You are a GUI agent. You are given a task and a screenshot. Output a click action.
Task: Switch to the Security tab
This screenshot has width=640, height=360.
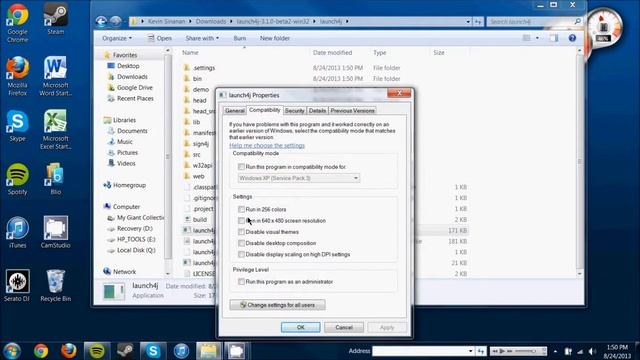[295, 111]
